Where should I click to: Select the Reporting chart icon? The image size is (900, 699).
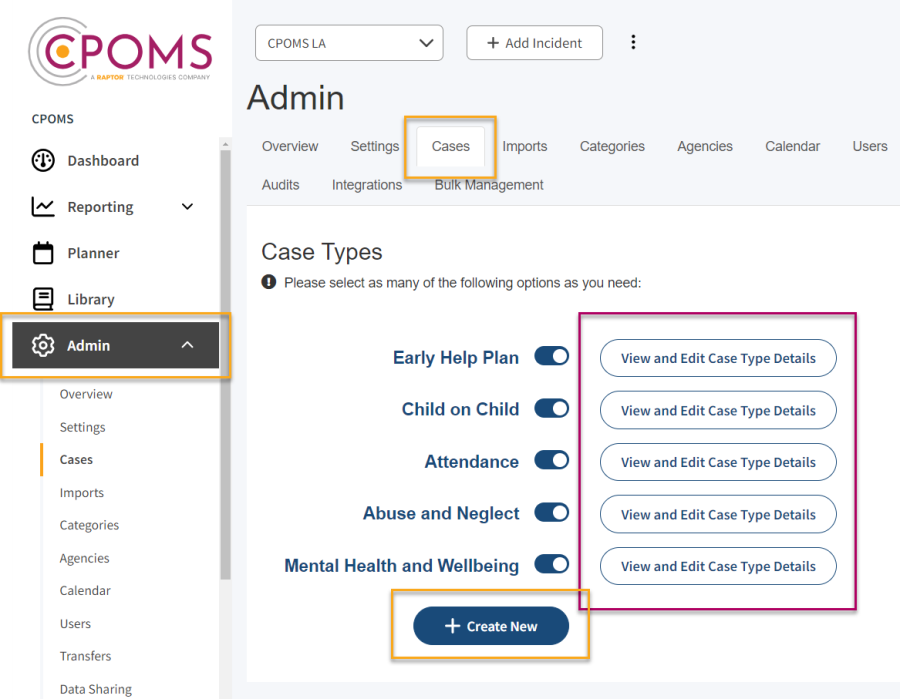(42, 206)
